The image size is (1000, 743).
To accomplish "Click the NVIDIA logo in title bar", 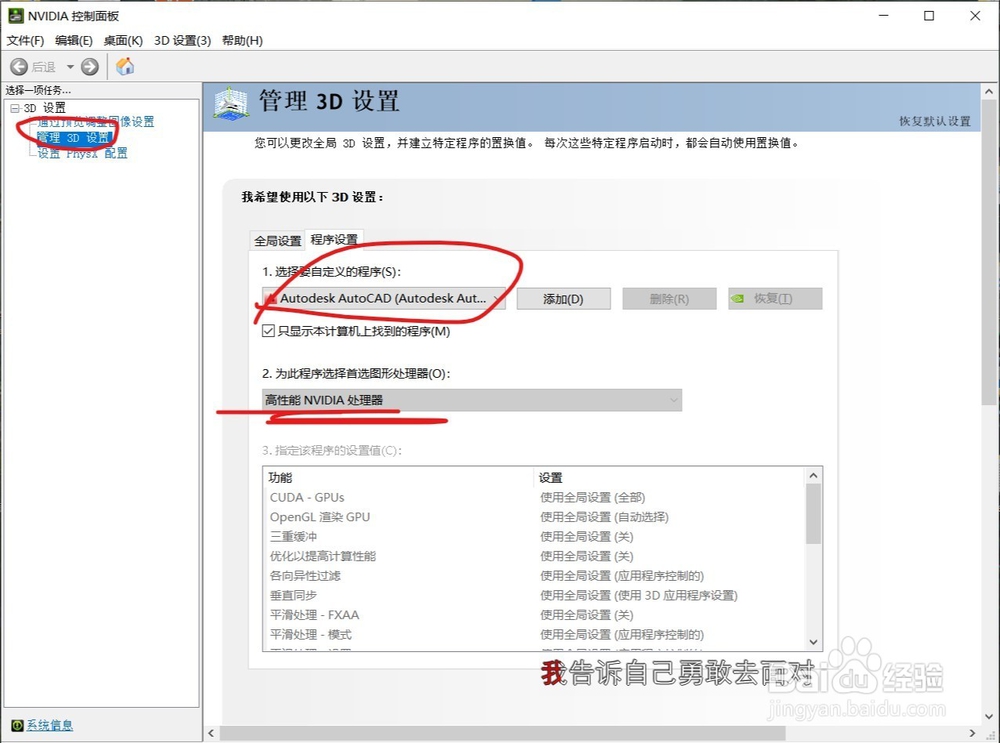I will pos(15,15).
